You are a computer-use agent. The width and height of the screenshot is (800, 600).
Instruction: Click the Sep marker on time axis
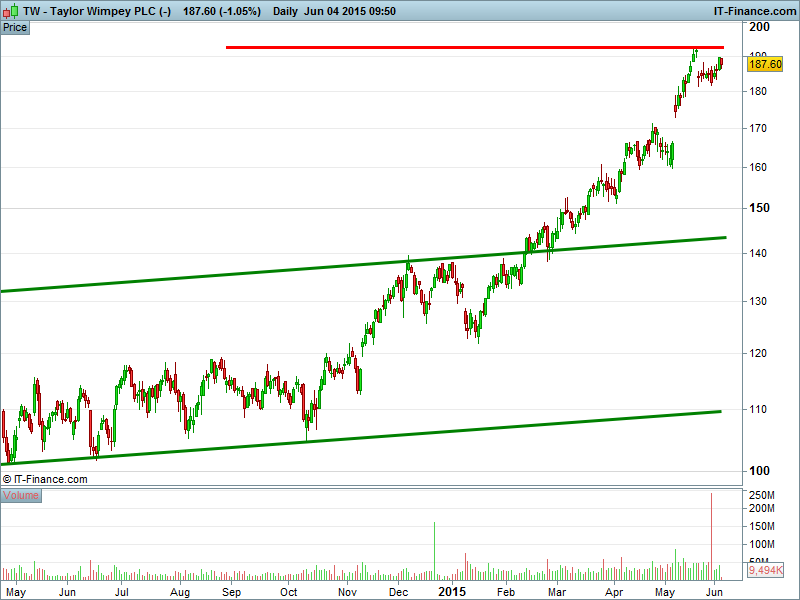[x=232, y=592]
